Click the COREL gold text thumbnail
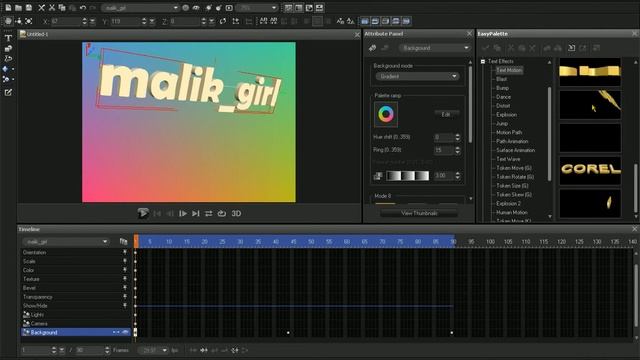 tap(590, 169)
